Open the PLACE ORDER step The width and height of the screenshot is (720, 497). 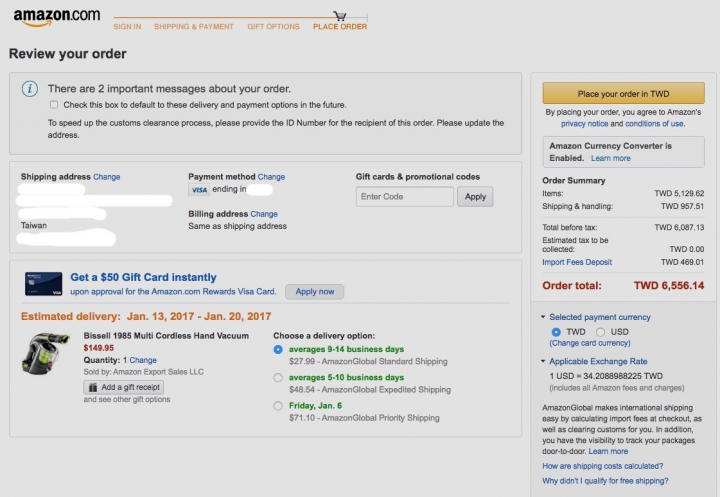pyautogui.click(x=340, y=27)
